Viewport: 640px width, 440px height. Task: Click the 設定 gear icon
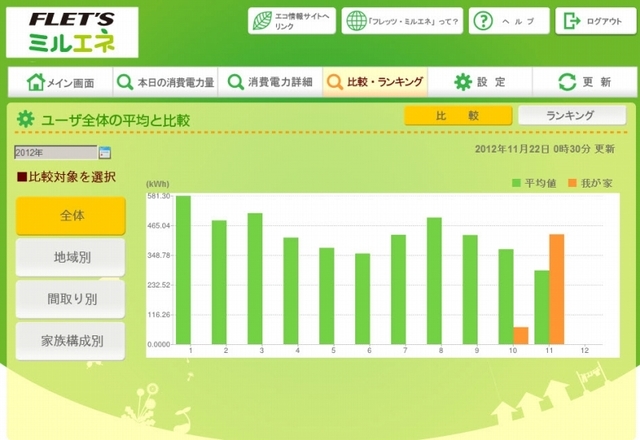tap(463, 82)
